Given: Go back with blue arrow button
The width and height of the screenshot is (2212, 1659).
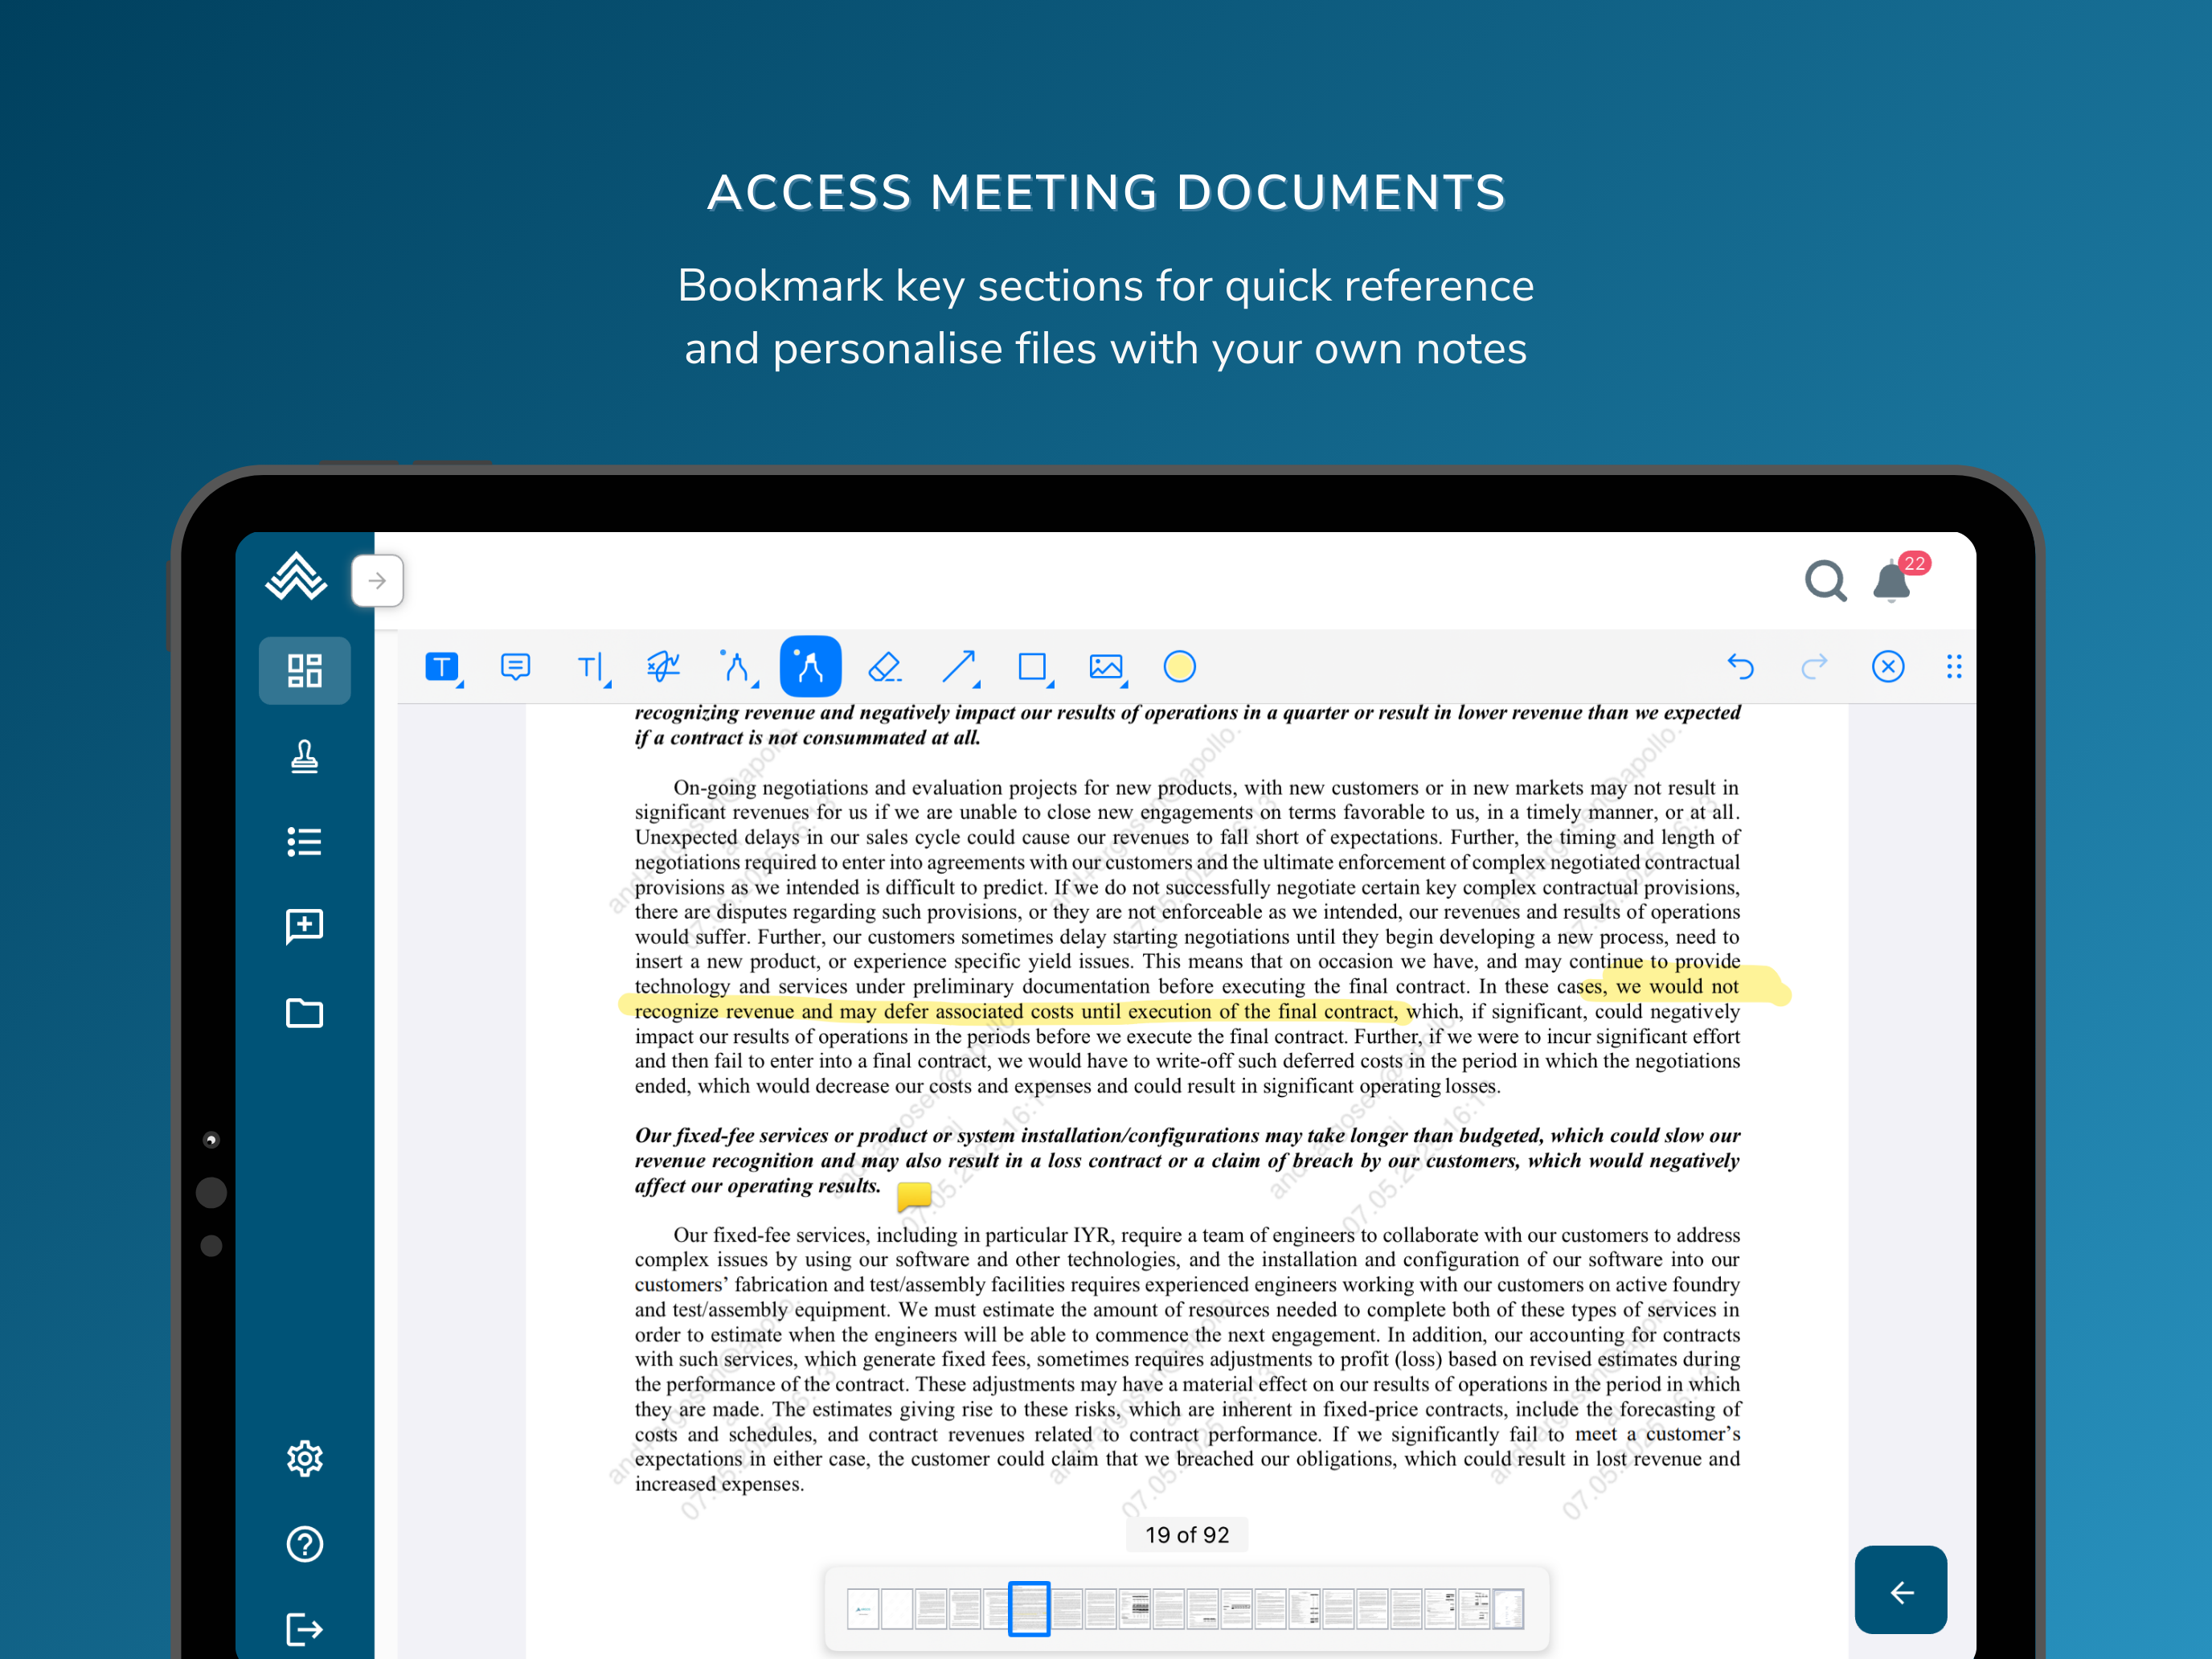Looking at the screenshot, I should (1900, 1591).
